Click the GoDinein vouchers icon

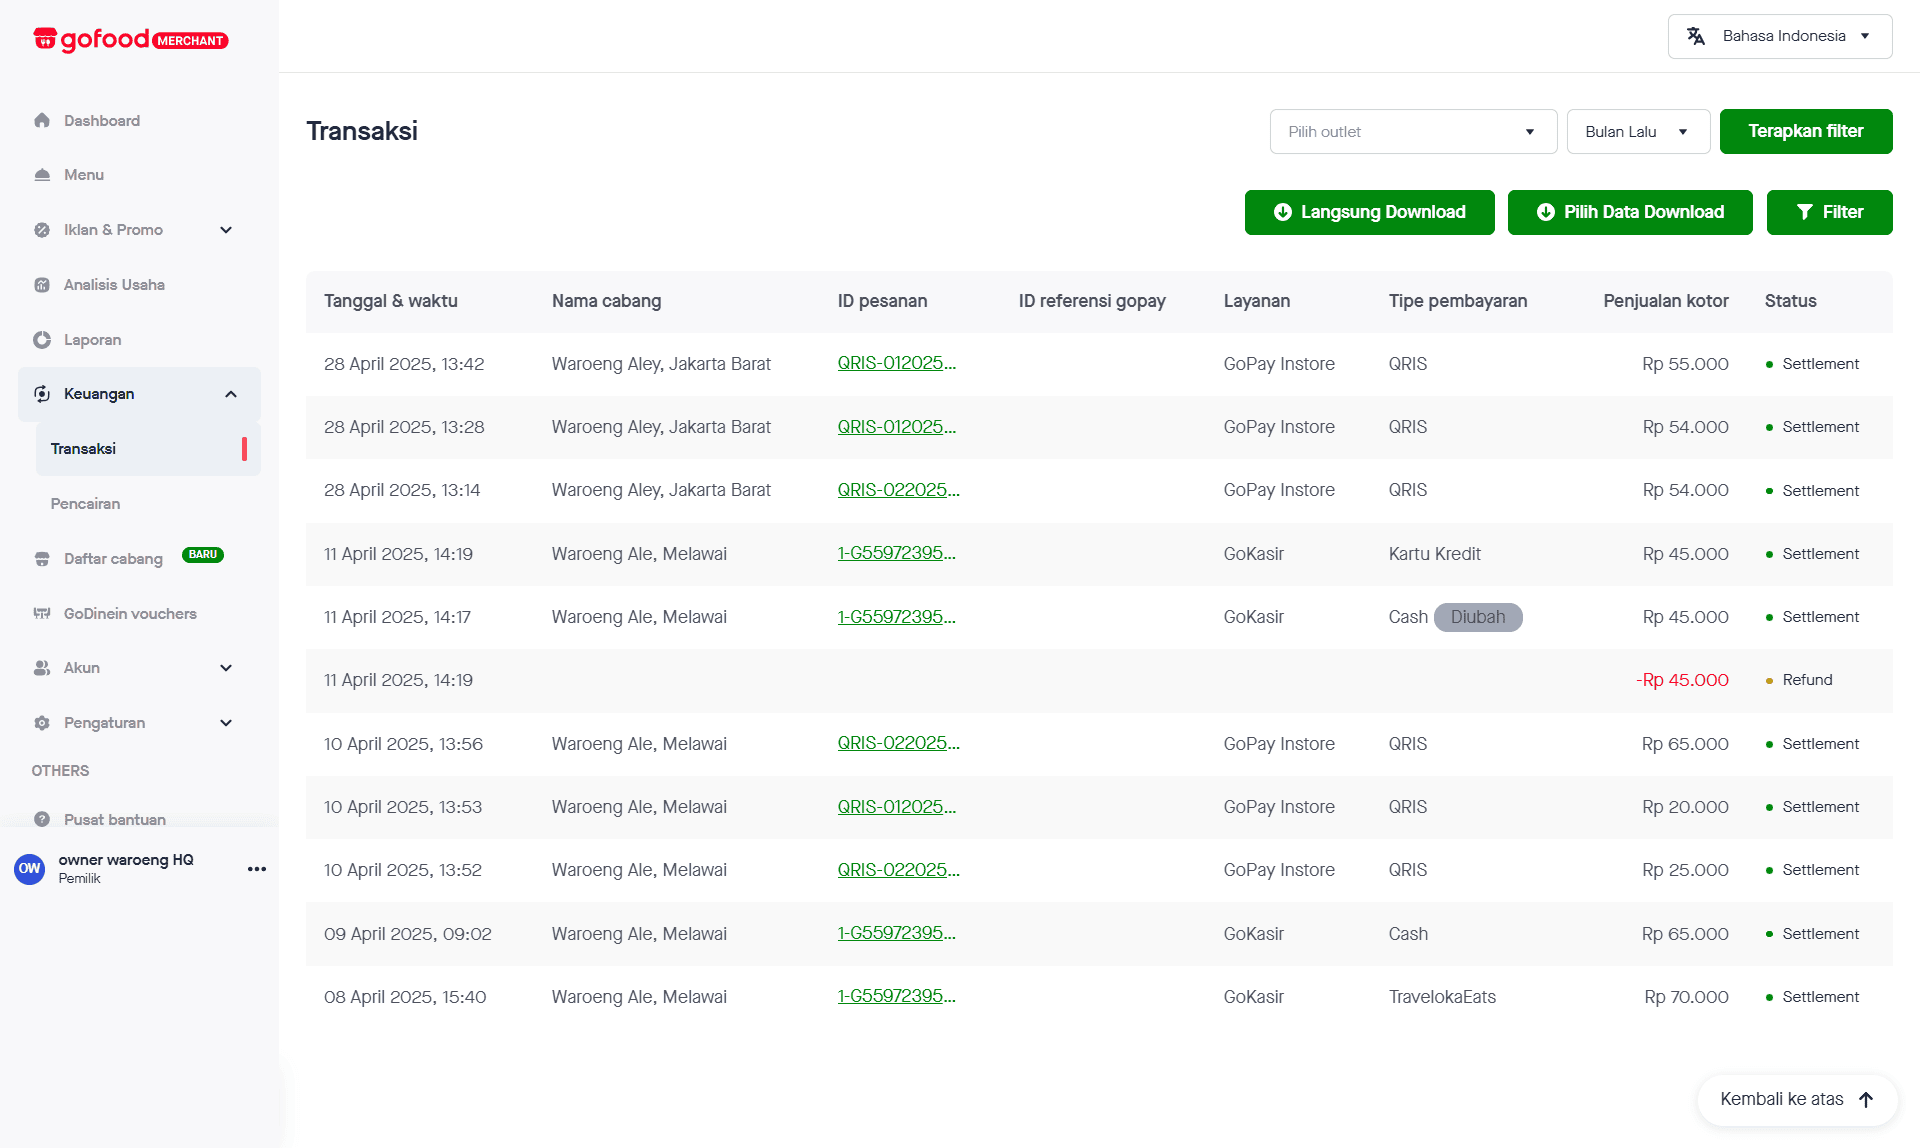click(x=42, y=614)
